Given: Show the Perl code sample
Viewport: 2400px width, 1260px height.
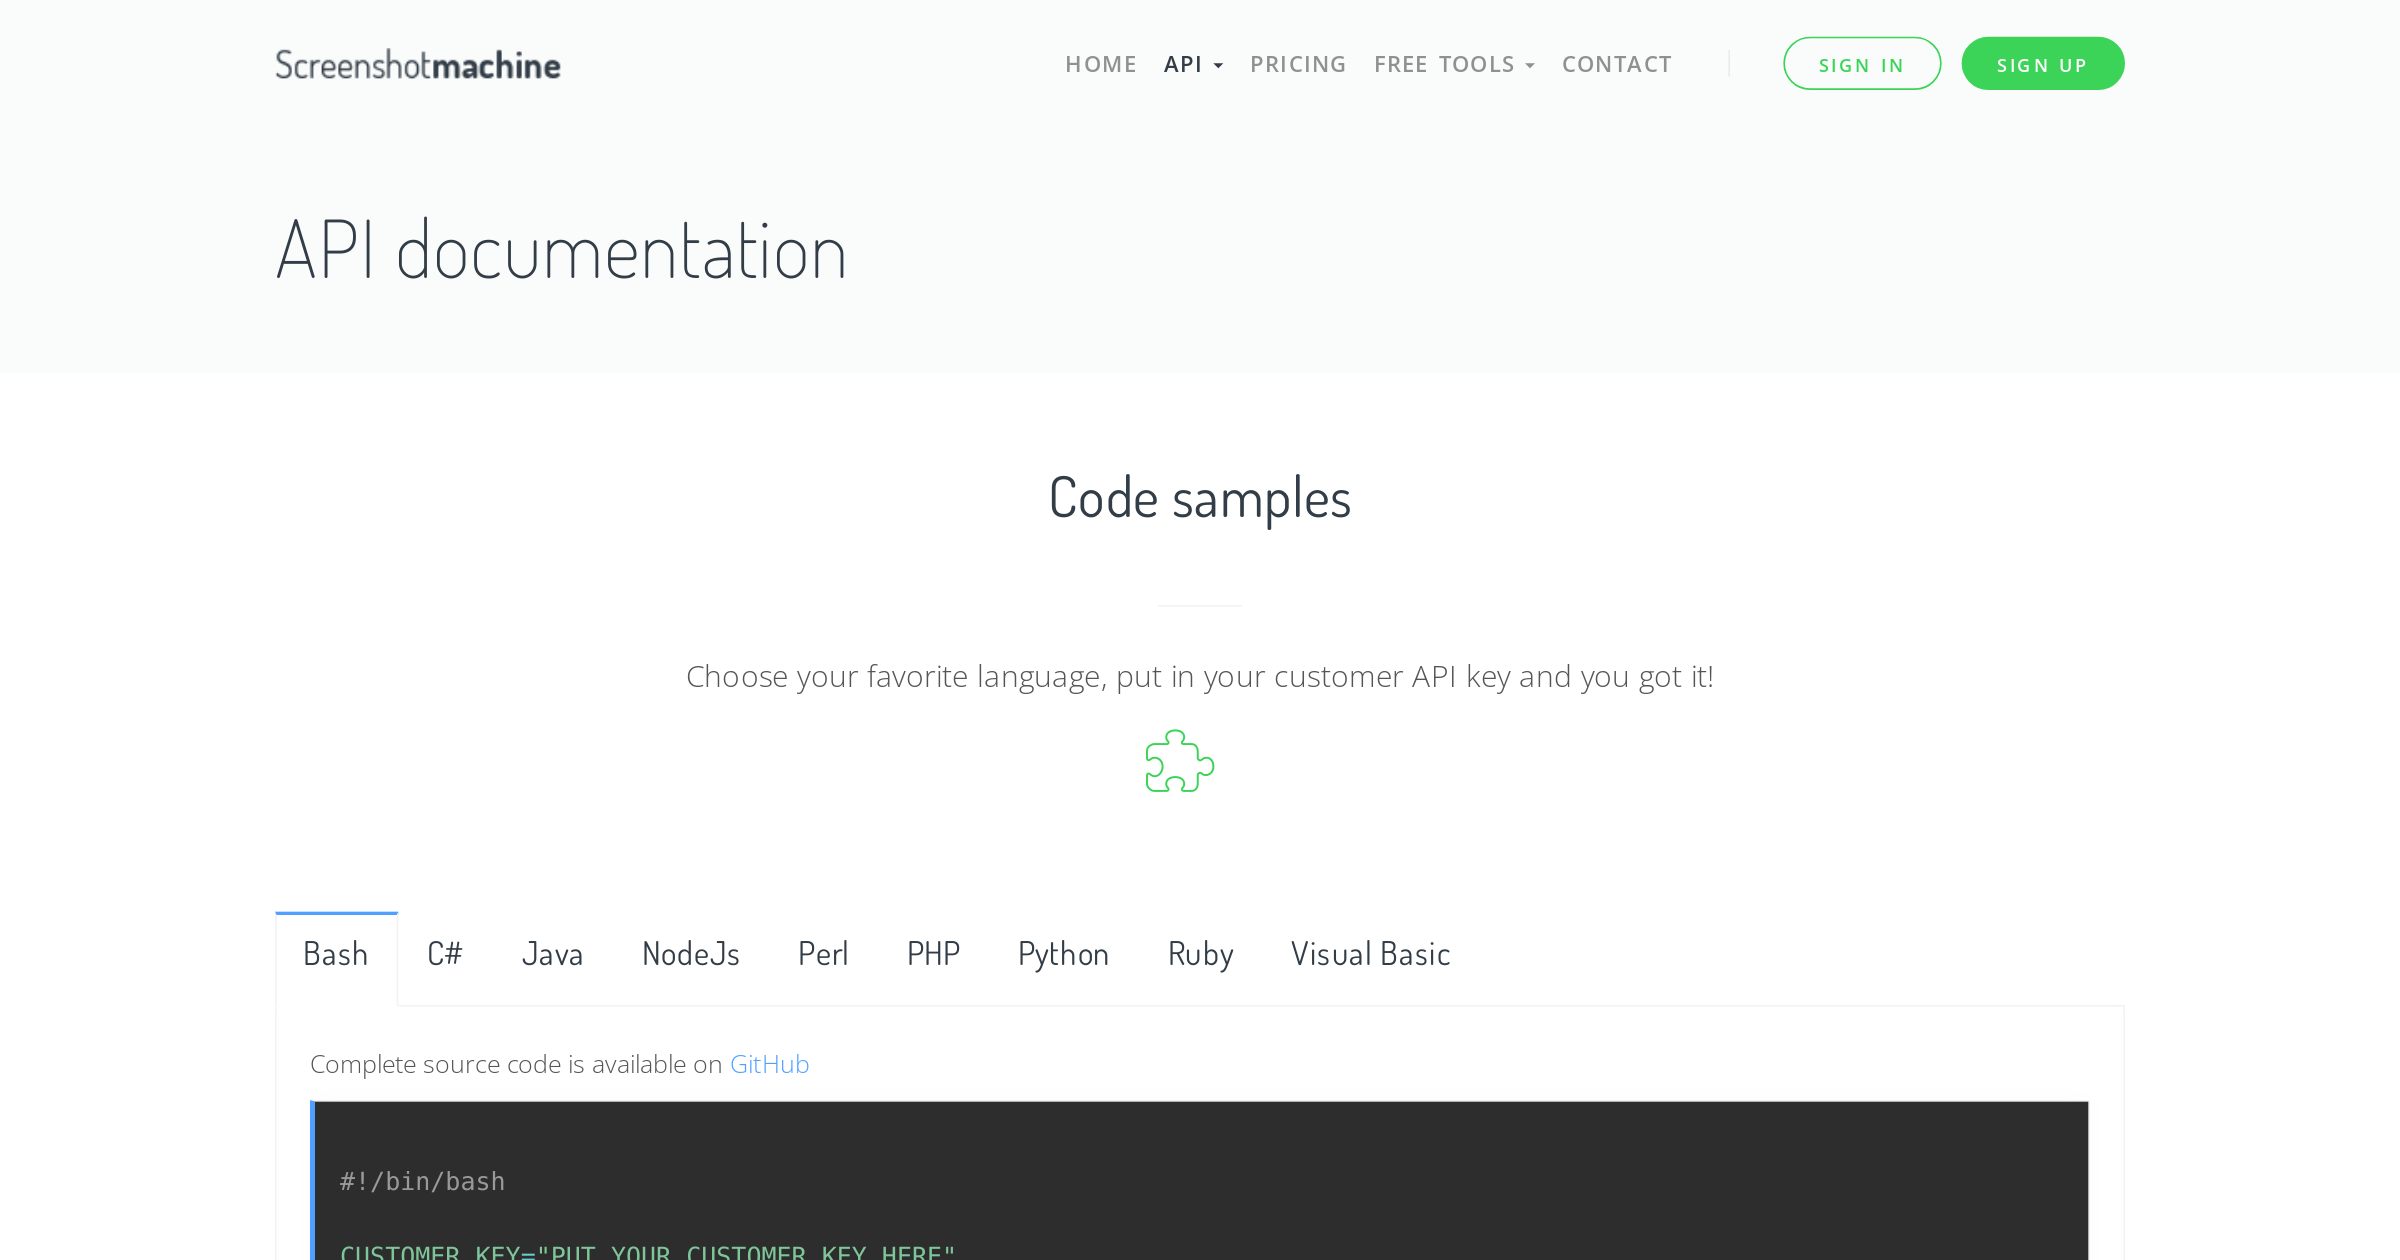Looking at the screenshot, I should (823, 954).
